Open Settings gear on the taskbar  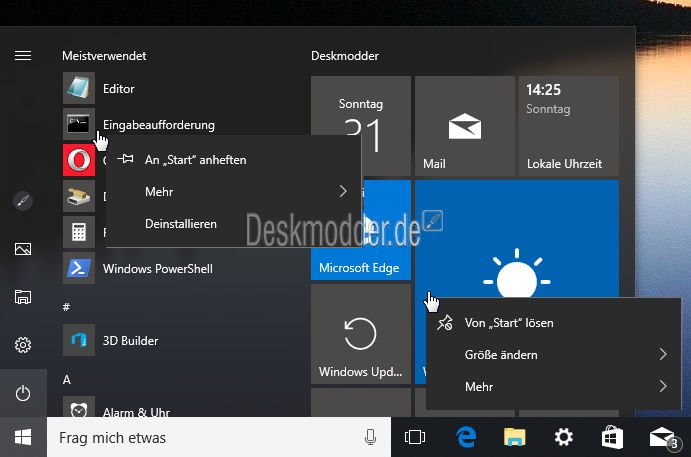pos(564,437)
